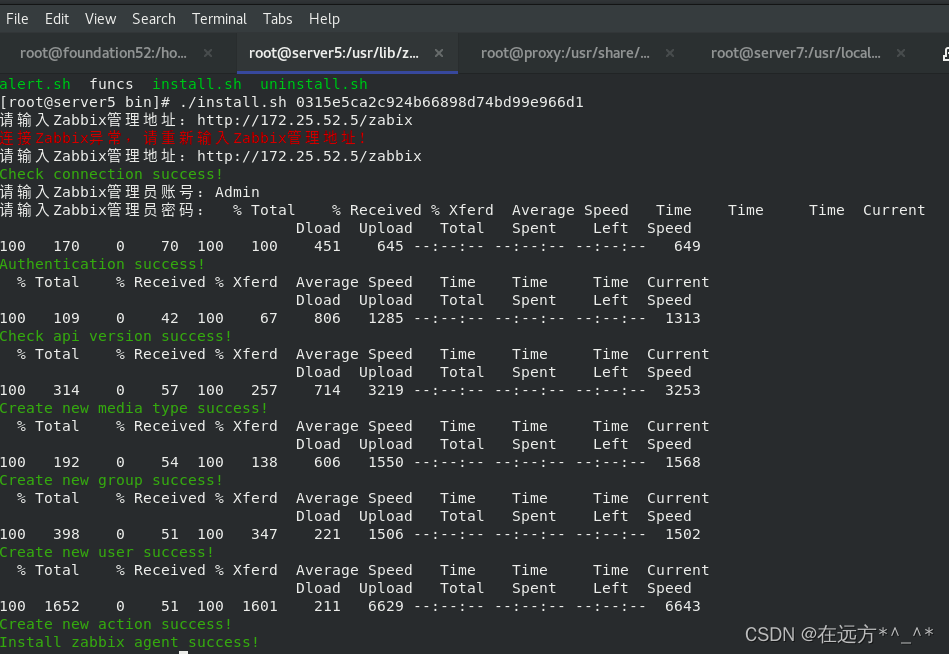The image size is (949, 654).
Task: Click the install.sh name in listing
Action: (197, 84)
